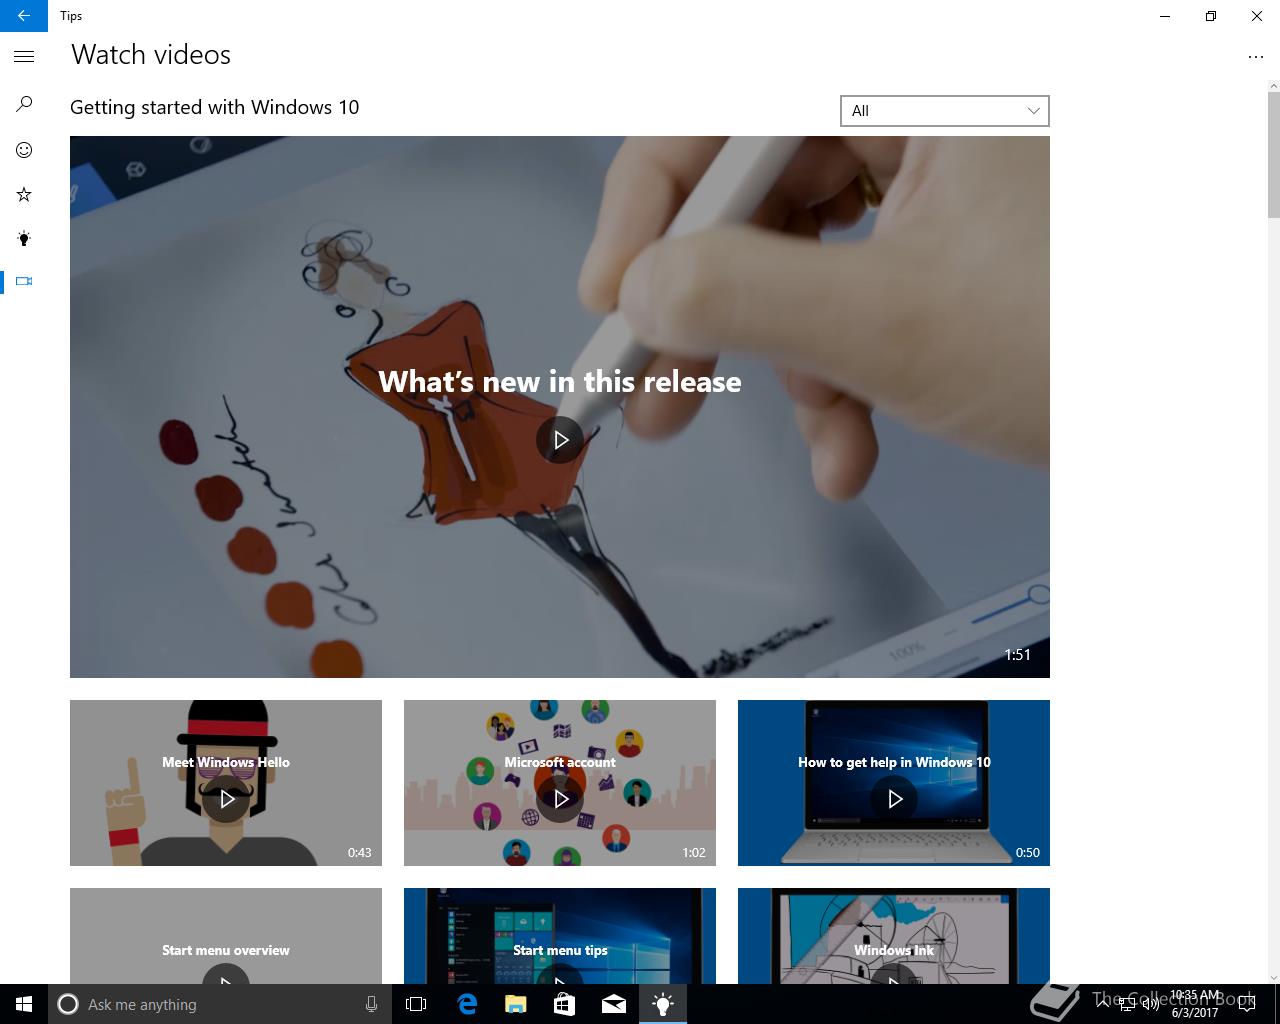Image resolution: width=1280 pixels, height=1024 pixels.
Task: Open the Store app on taskbar
Action: point(565,1004)
